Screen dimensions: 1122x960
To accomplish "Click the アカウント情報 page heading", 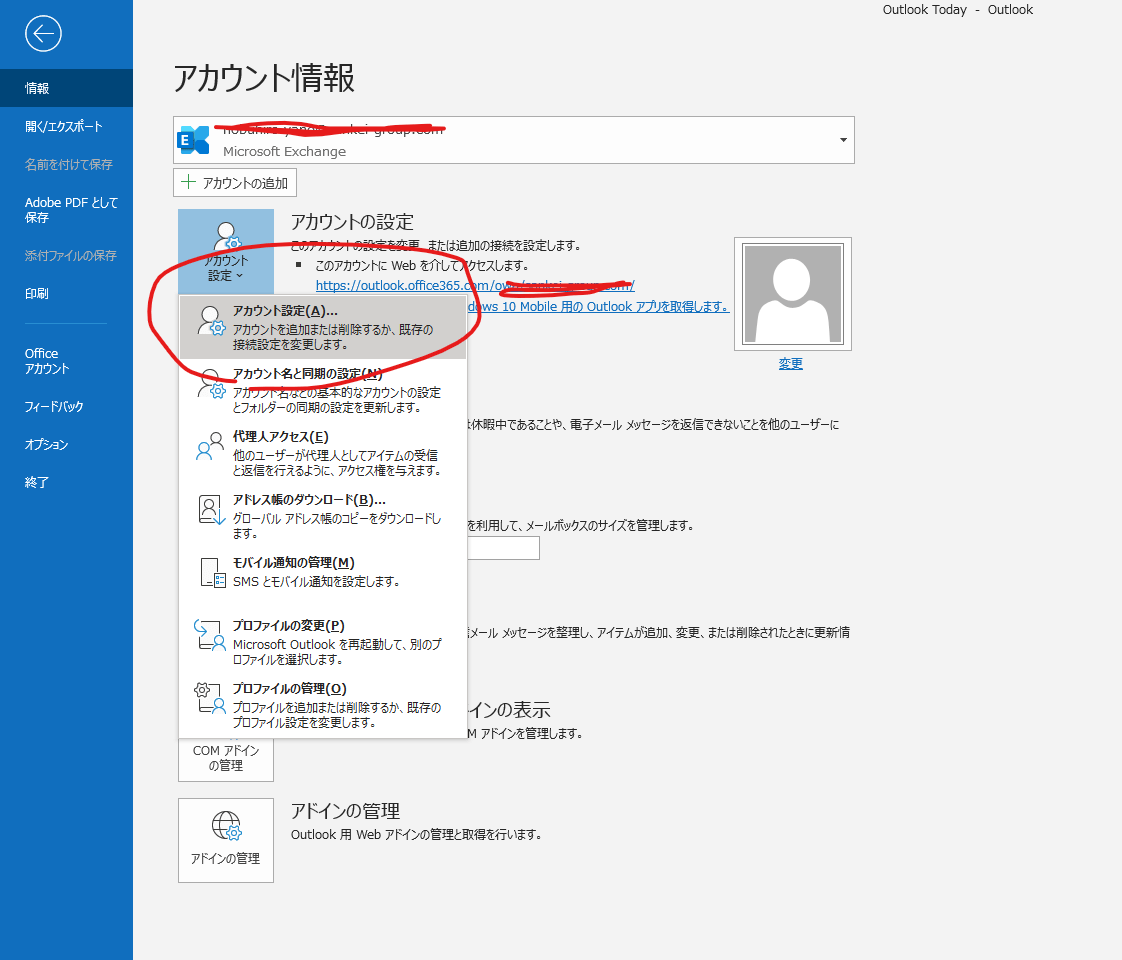I will [264, 78].
